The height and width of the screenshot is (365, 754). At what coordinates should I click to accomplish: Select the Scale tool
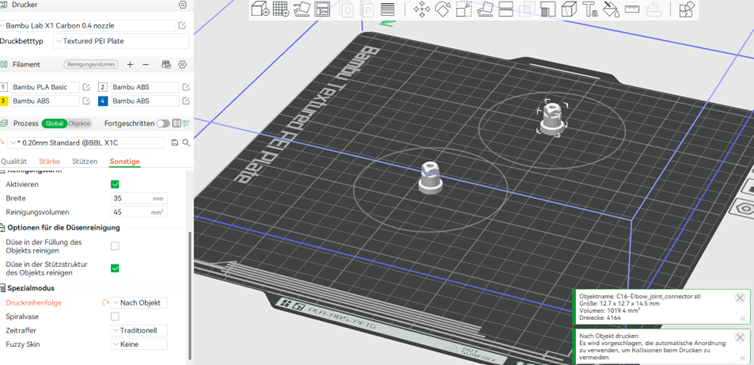(464, 9)
